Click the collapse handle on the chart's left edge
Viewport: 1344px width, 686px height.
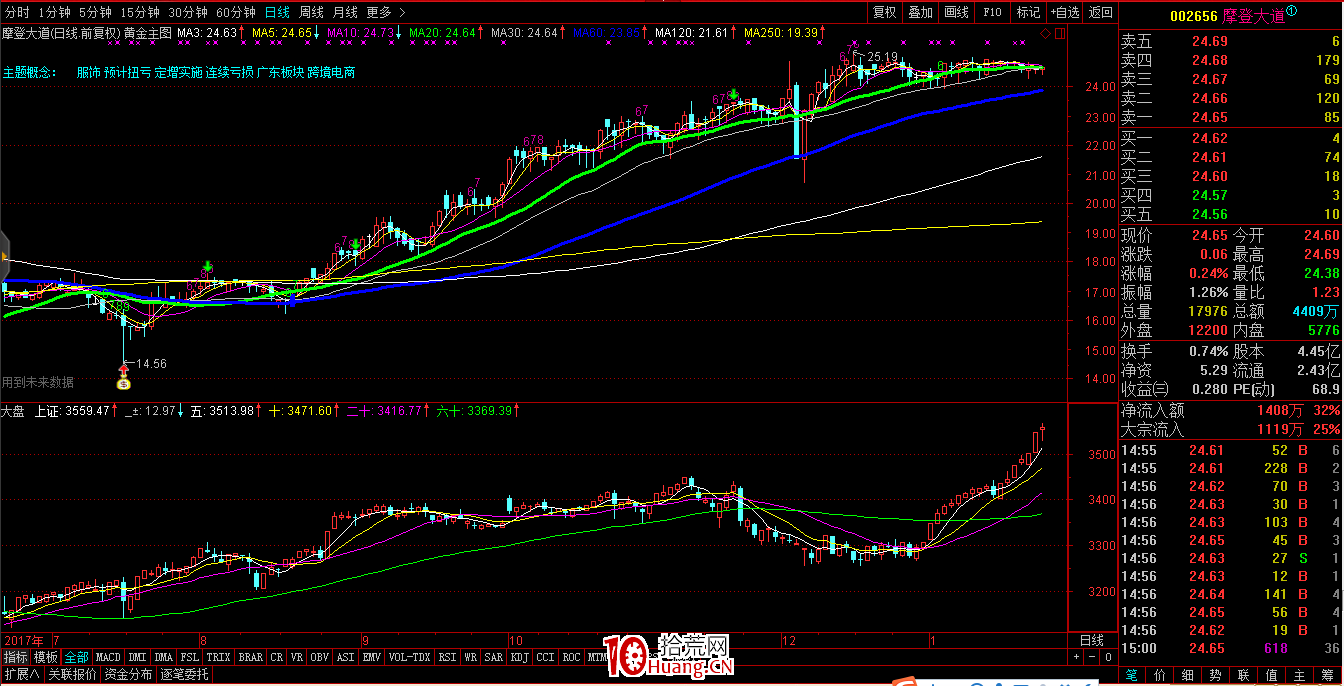coord(4,257)
